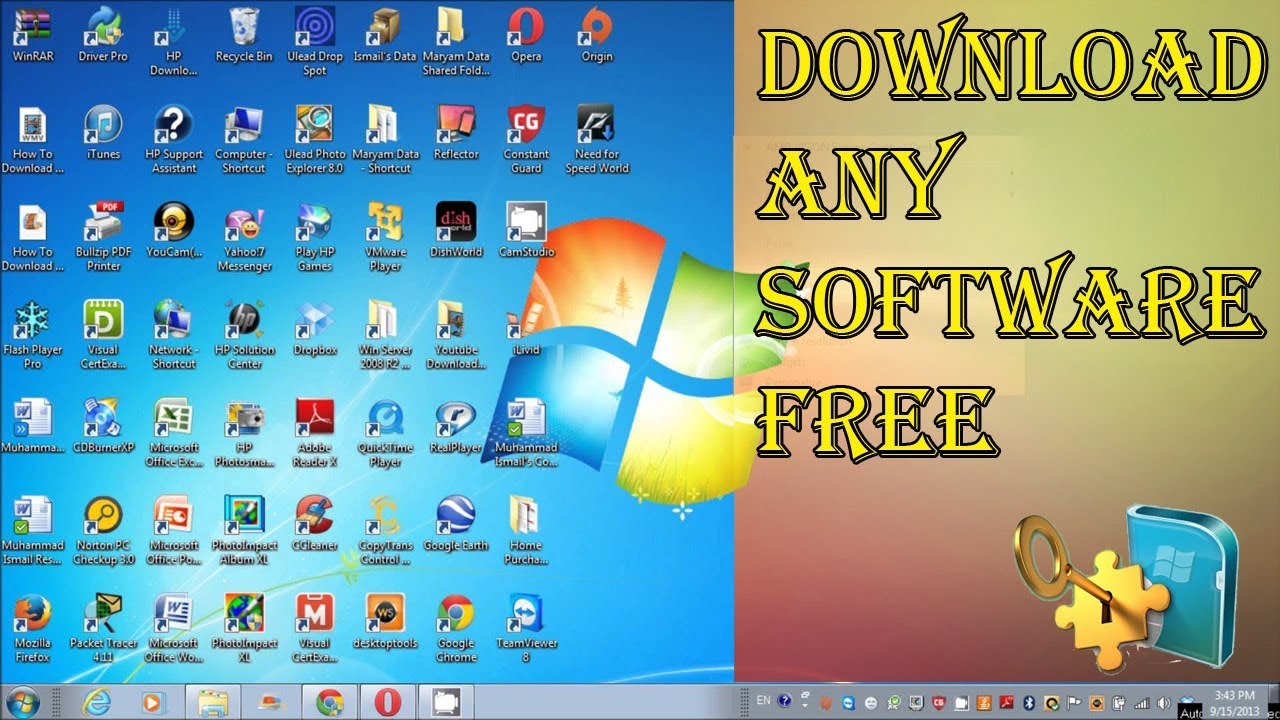
Task: Open QuickTime Player
Action: pyautogui.click(x=385, y=433)
